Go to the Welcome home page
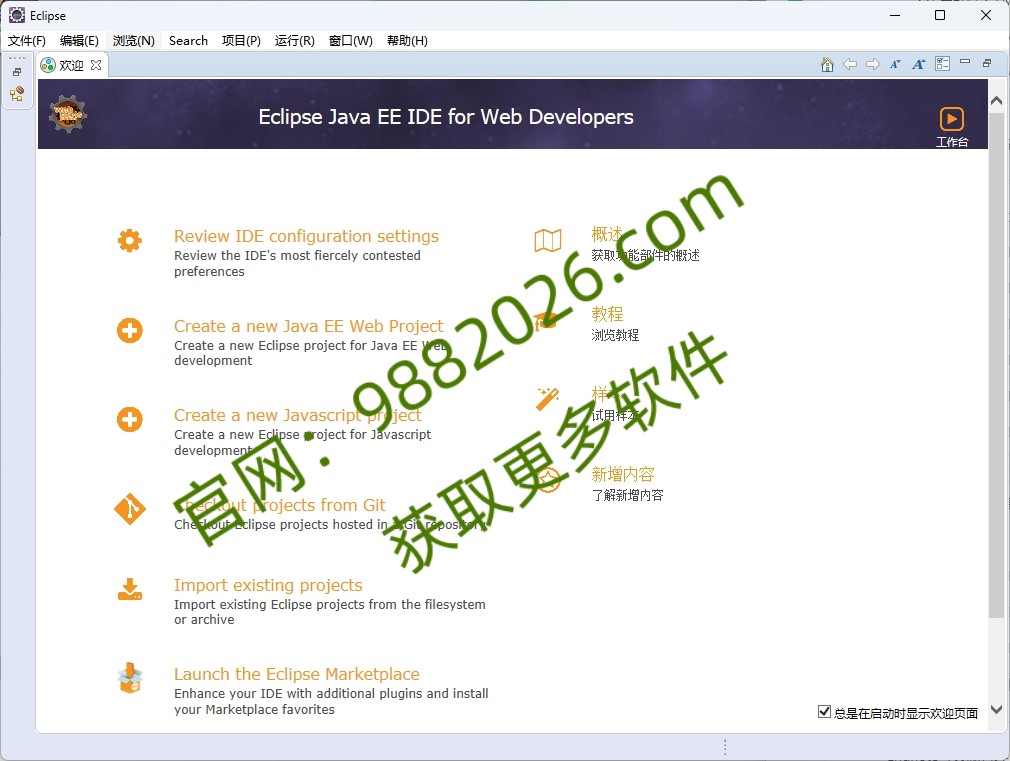This screenshot has height=761, width=1010. 828,64
